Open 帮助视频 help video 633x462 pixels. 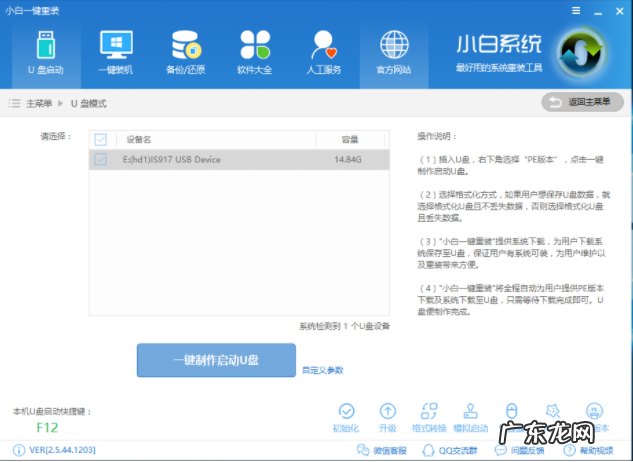point(588,450)
